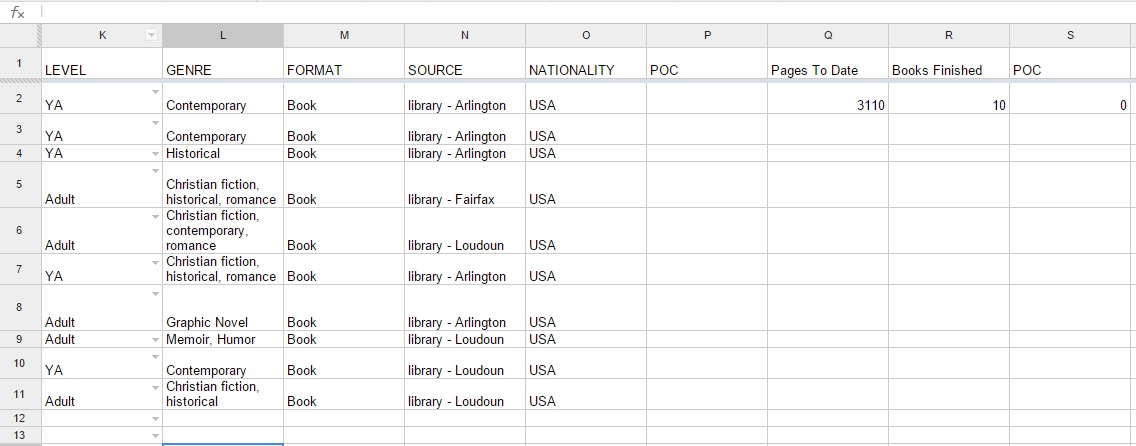1136x446 pixels.
Task: Click the select-all corner box
Action: (x=19, y=35)
